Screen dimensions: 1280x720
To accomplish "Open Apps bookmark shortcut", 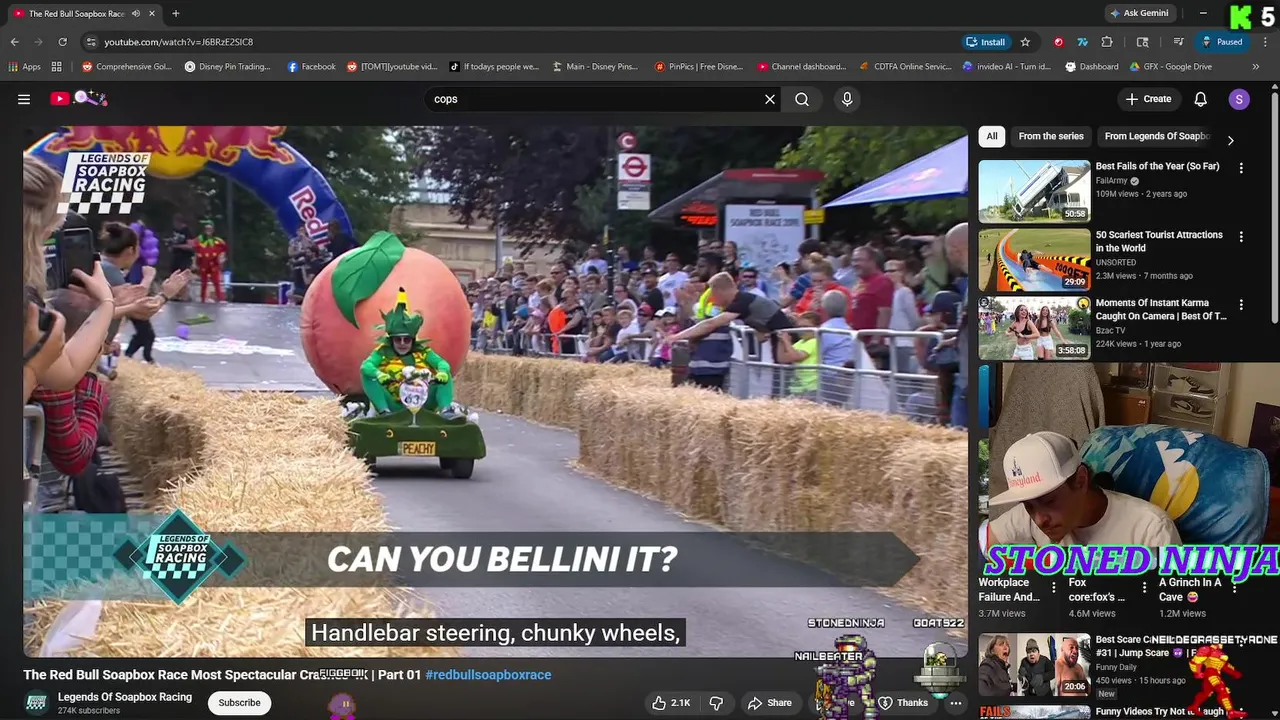I will 25,67.
